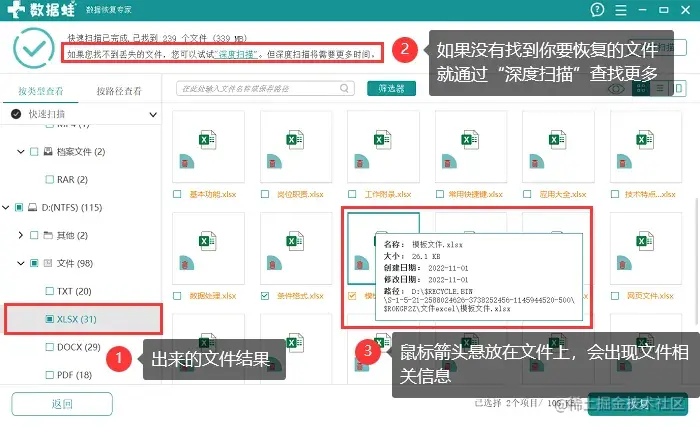The height and width of the screenshot is (427, 700).
Task: Check the 岗位职责.xlsx file checkbox
Action: pos(265,194)
